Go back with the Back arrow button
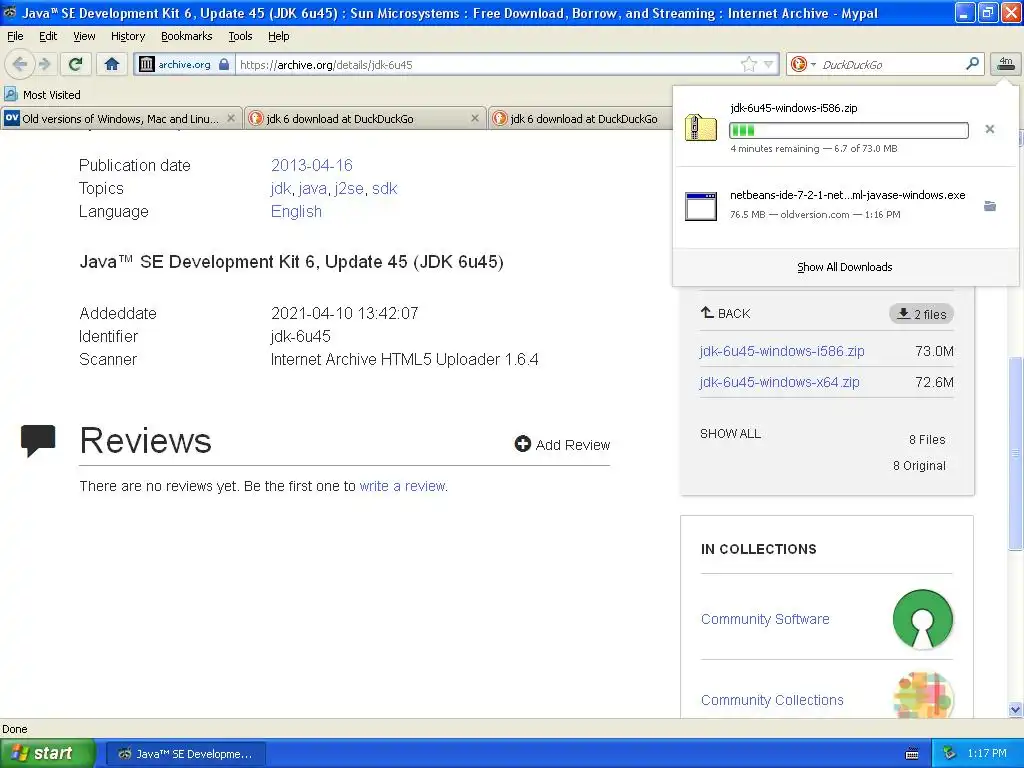This screenshot has height=768, width=1024. (x=20, y=64)
